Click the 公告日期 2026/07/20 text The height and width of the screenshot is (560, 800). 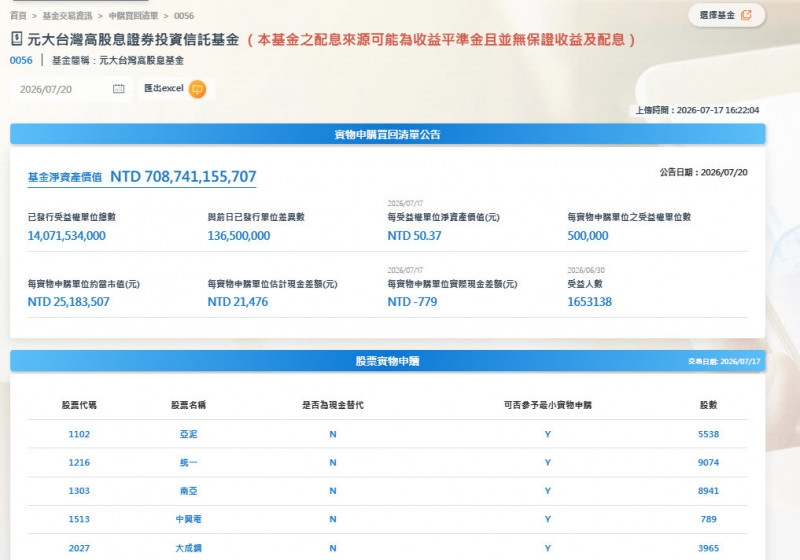point(704,172)
